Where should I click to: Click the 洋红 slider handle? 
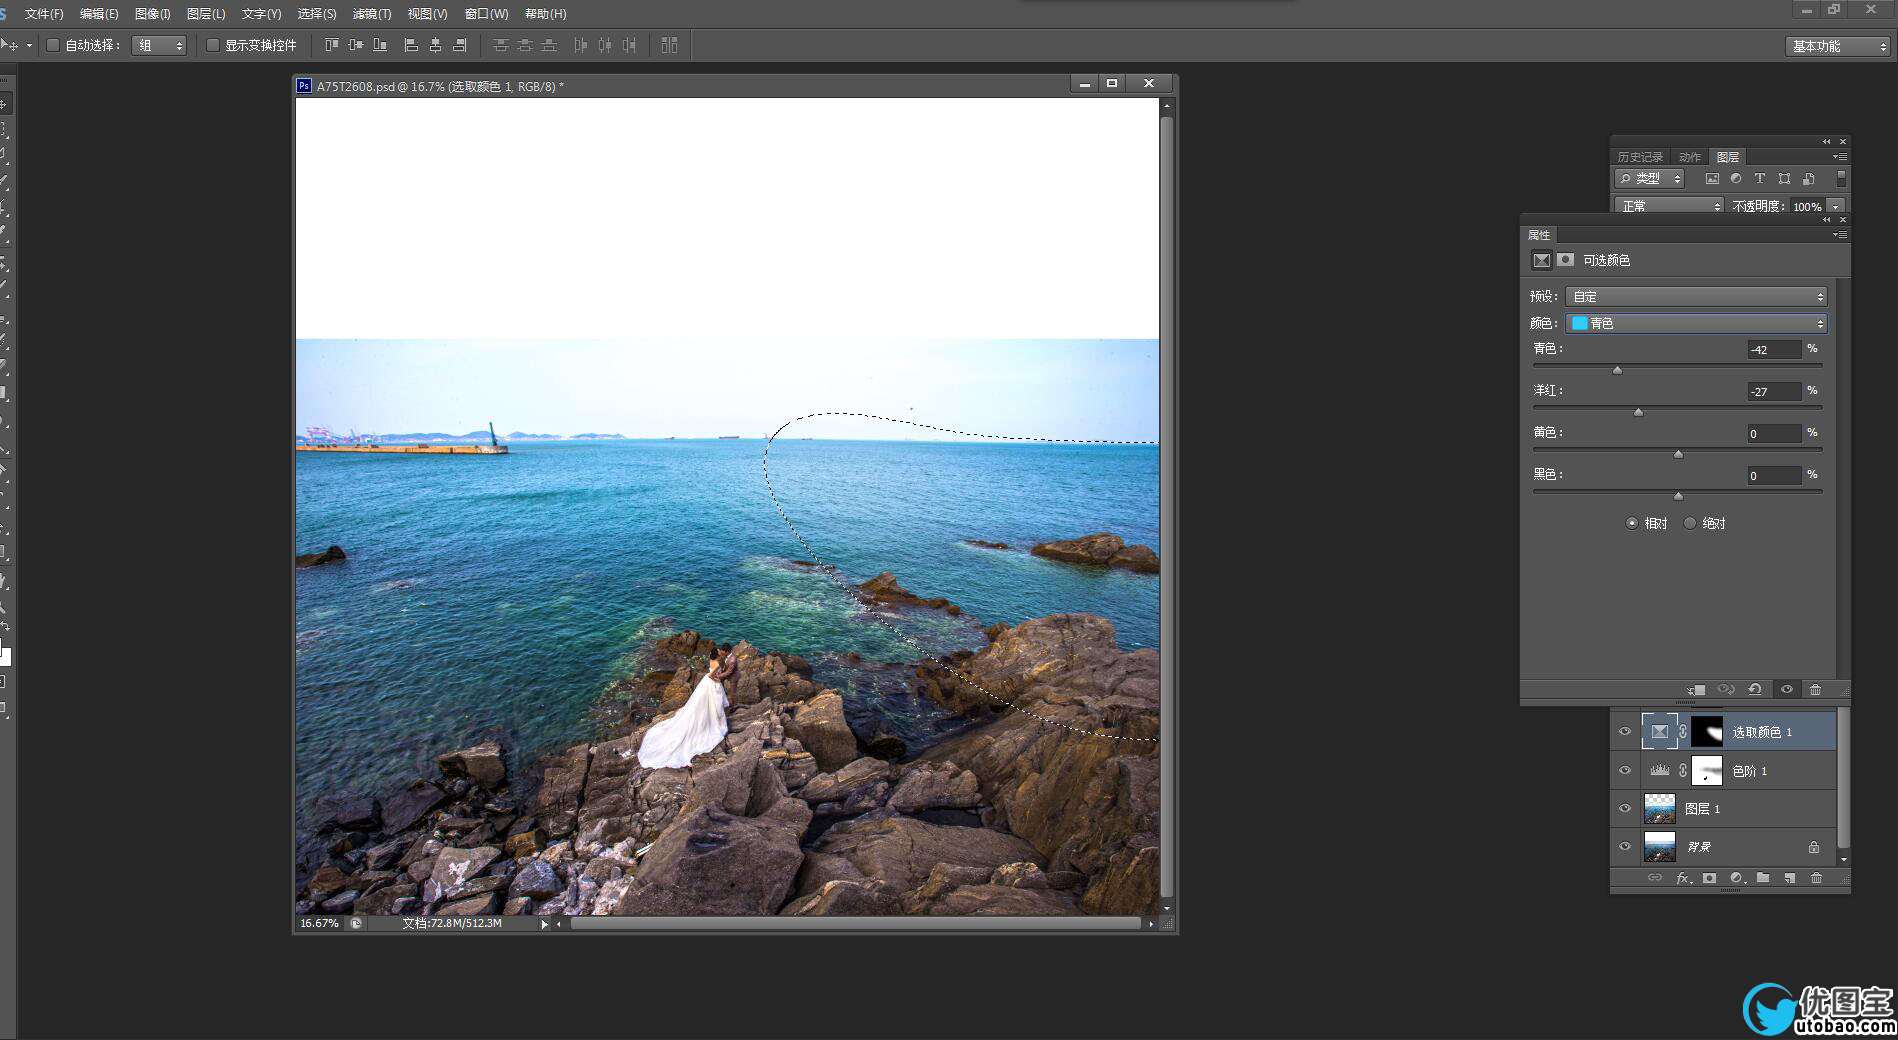point(1638,412)
